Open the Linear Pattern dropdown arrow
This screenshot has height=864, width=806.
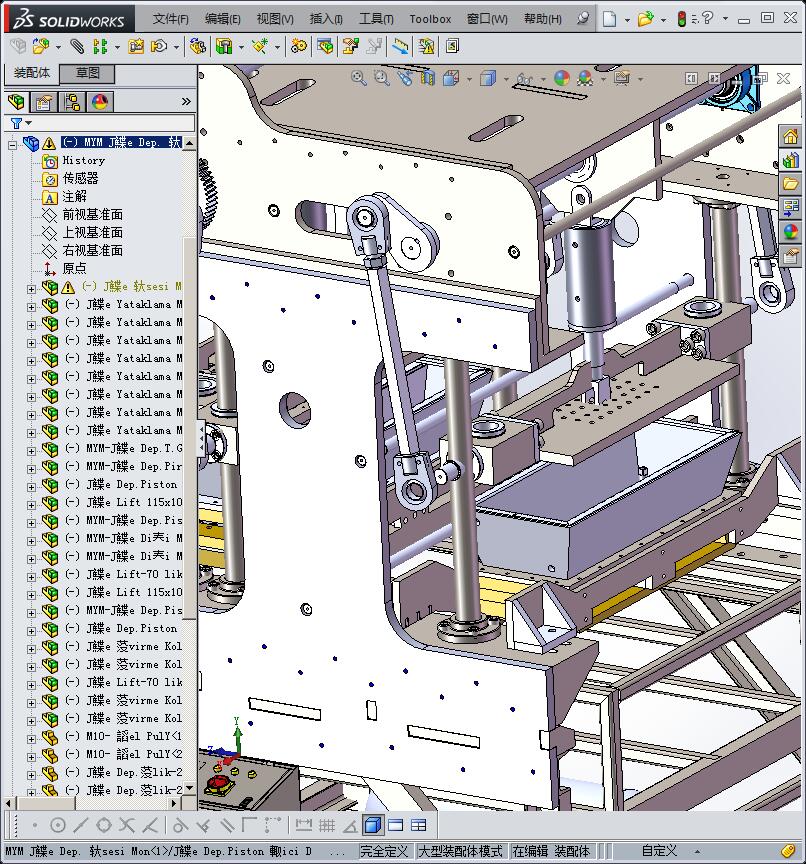(x=117, y=47)
